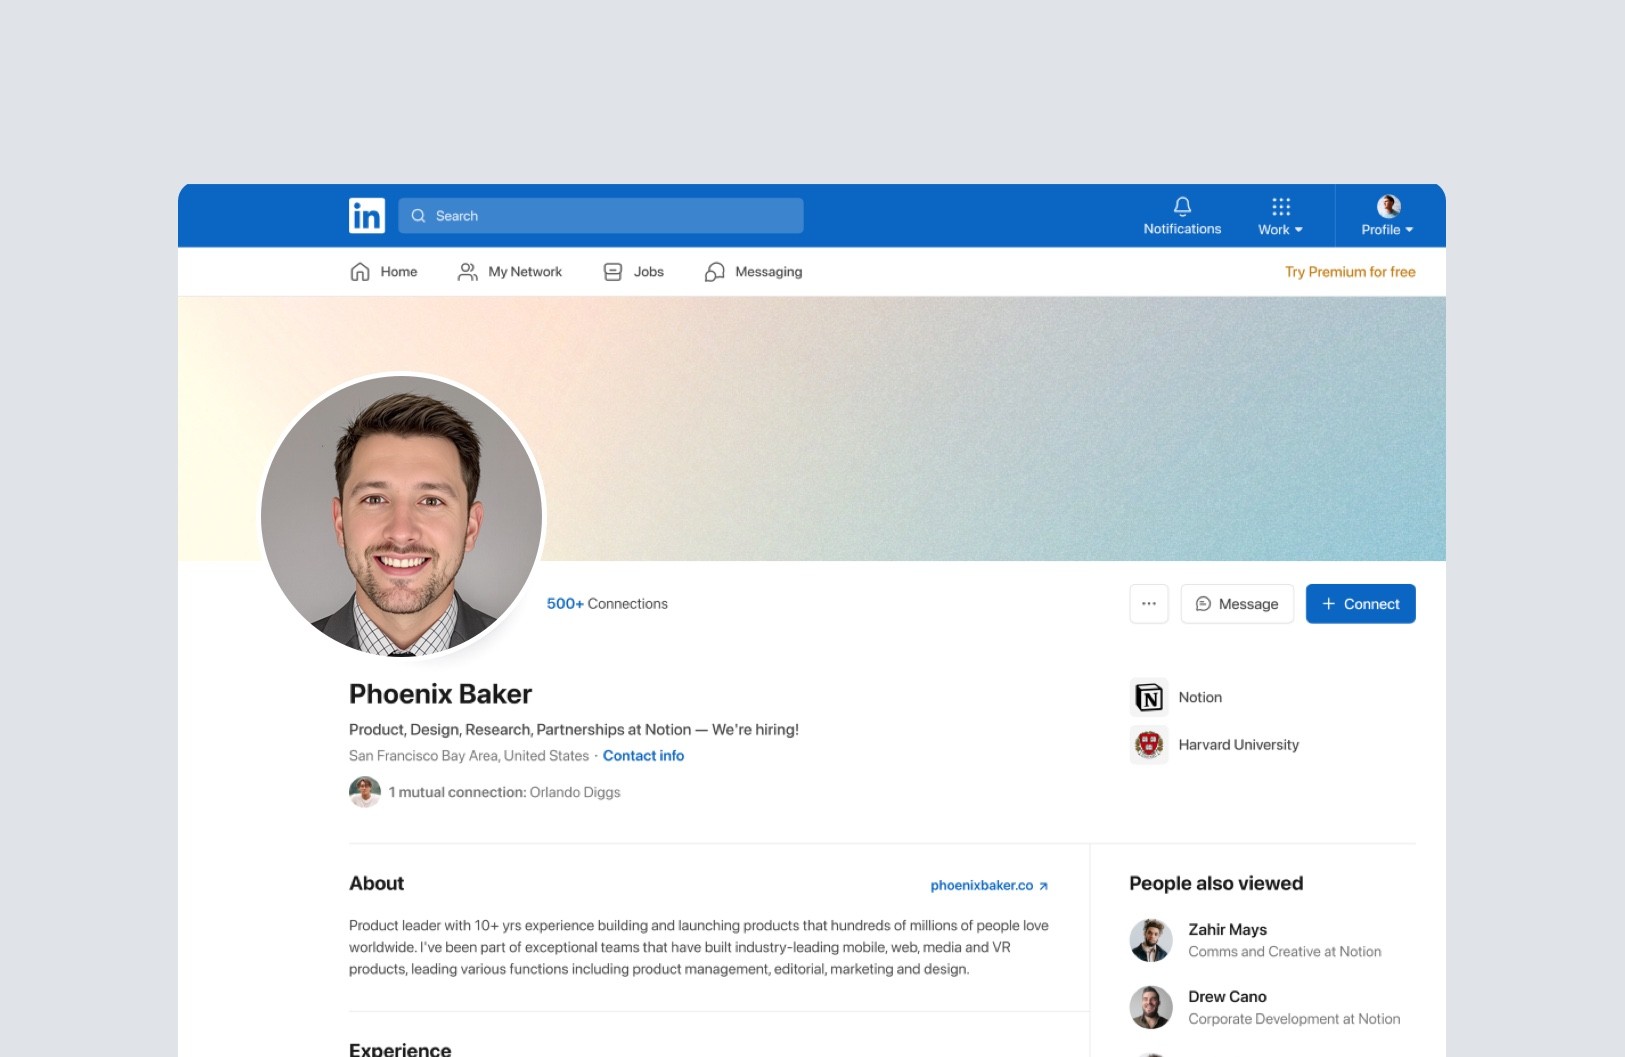Screen dimensions: 1625x1057
Task: Click external arrow icon beside phoenixbaker.co
Action: [x=1044, y=886]
